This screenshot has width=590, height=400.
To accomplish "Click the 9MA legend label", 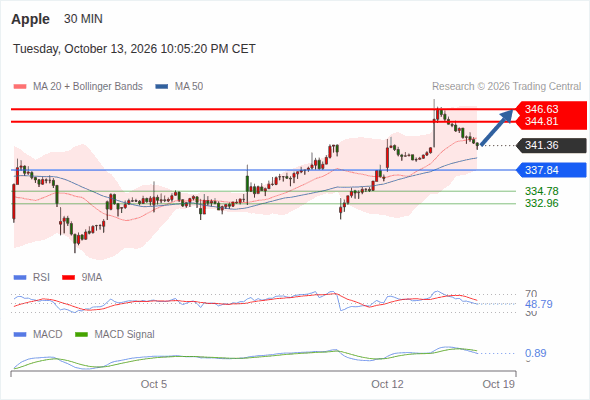I will point(92,278).
